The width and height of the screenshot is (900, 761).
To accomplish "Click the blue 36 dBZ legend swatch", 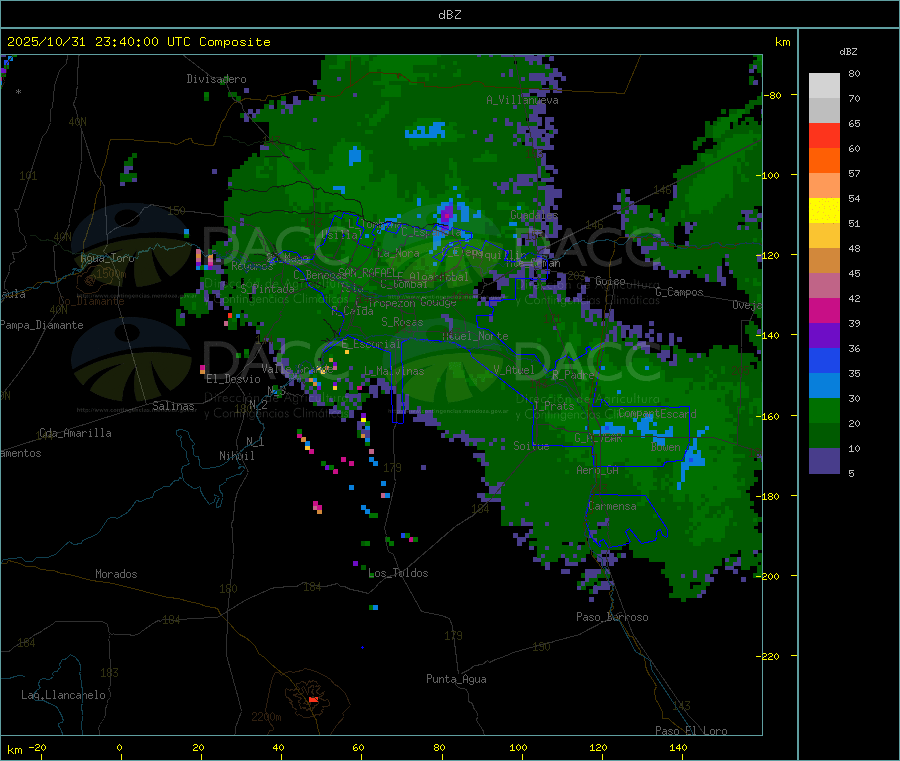I will (824, 360).
